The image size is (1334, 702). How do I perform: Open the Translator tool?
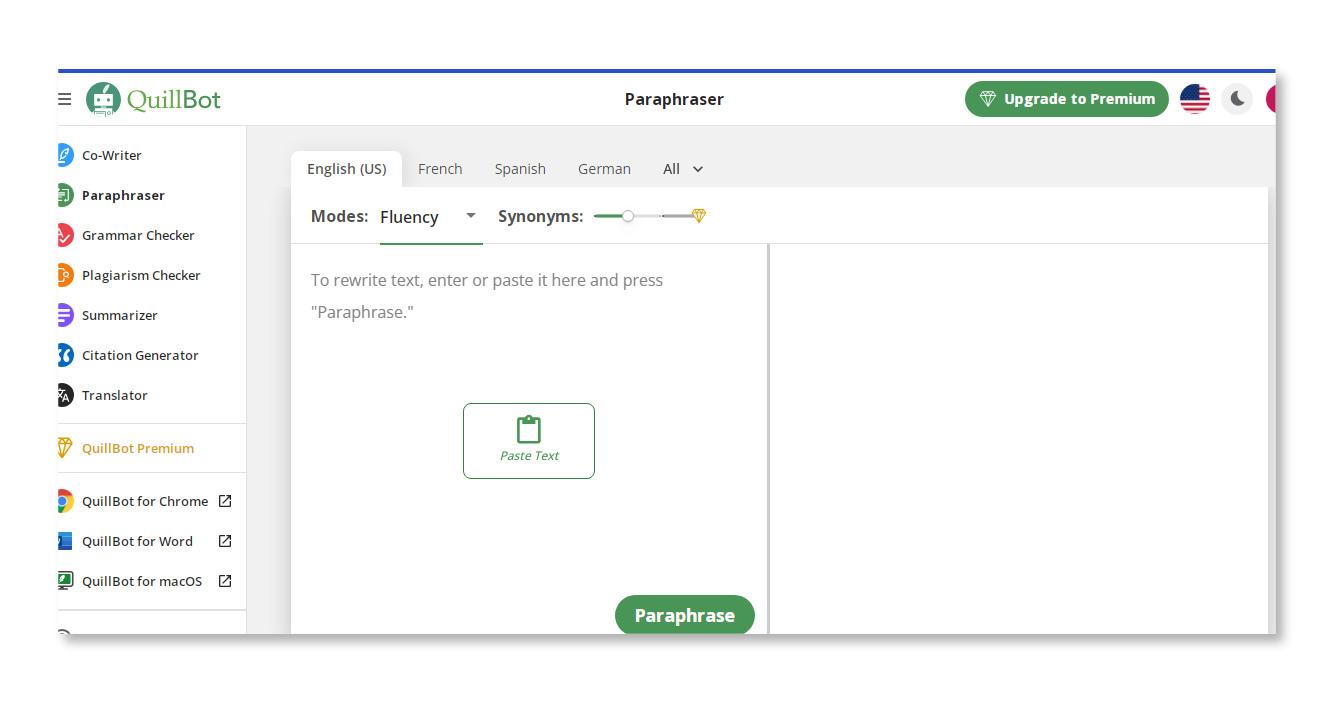point(114,395)
